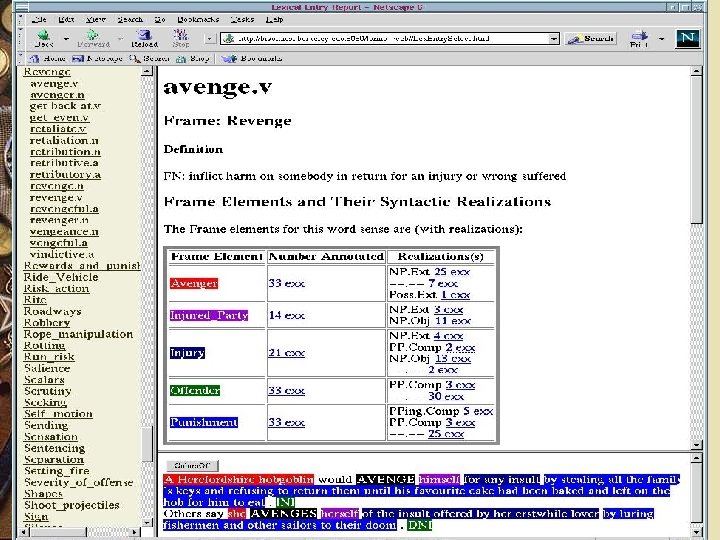Open the File menu
Viewport: 720px width, 540px height.
39,19
